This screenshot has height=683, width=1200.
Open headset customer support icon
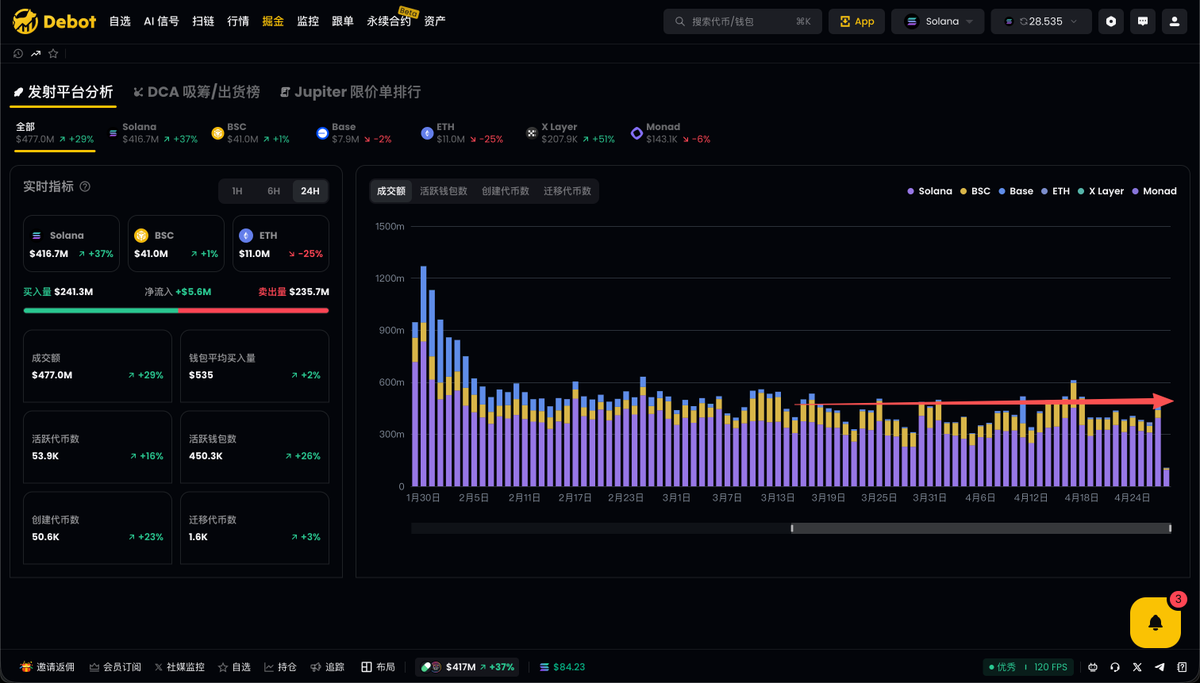[x=1115, y=667]
